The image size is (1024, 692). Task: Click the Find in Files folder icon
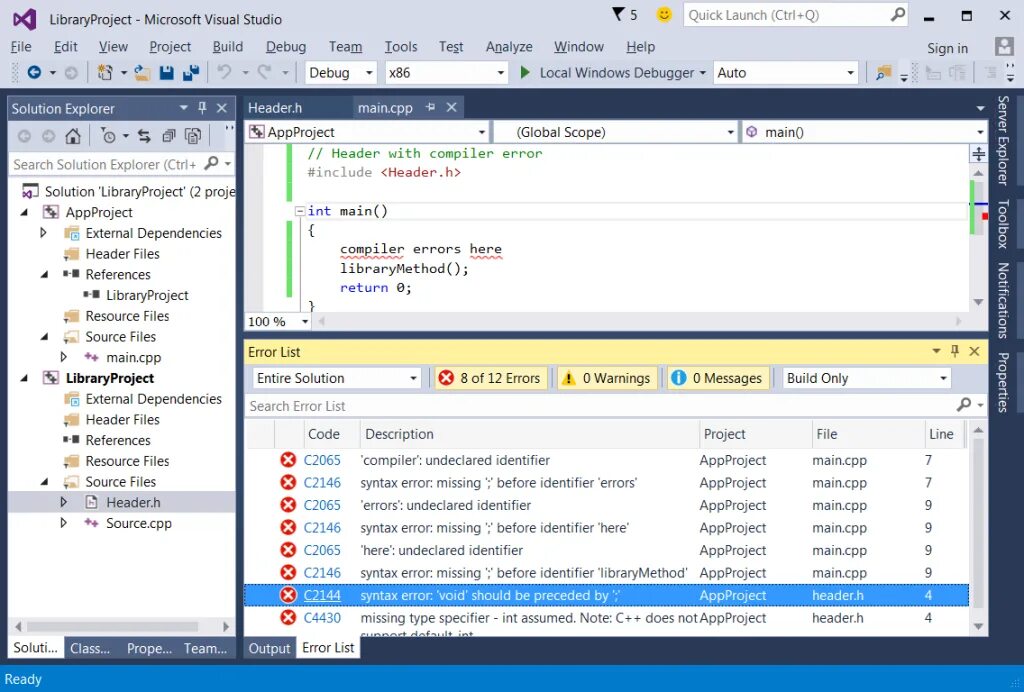(884, 72)
